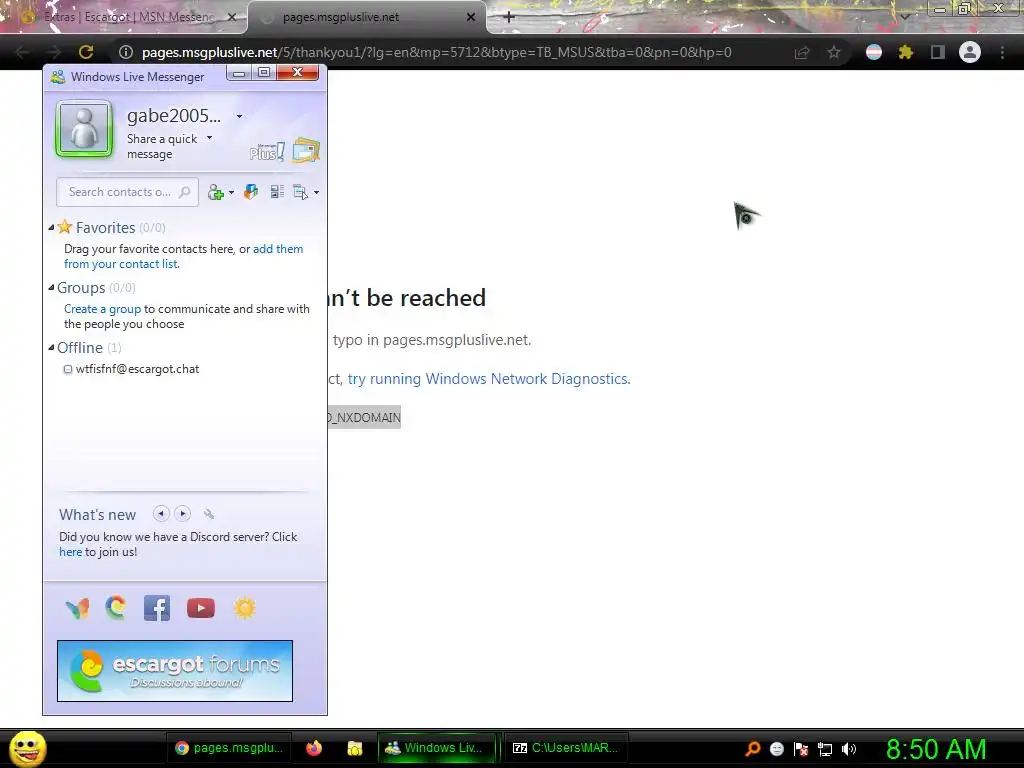The image size is (1024, 768).
Task: Collapse the Offline contacts group
Action: [51, 347]
